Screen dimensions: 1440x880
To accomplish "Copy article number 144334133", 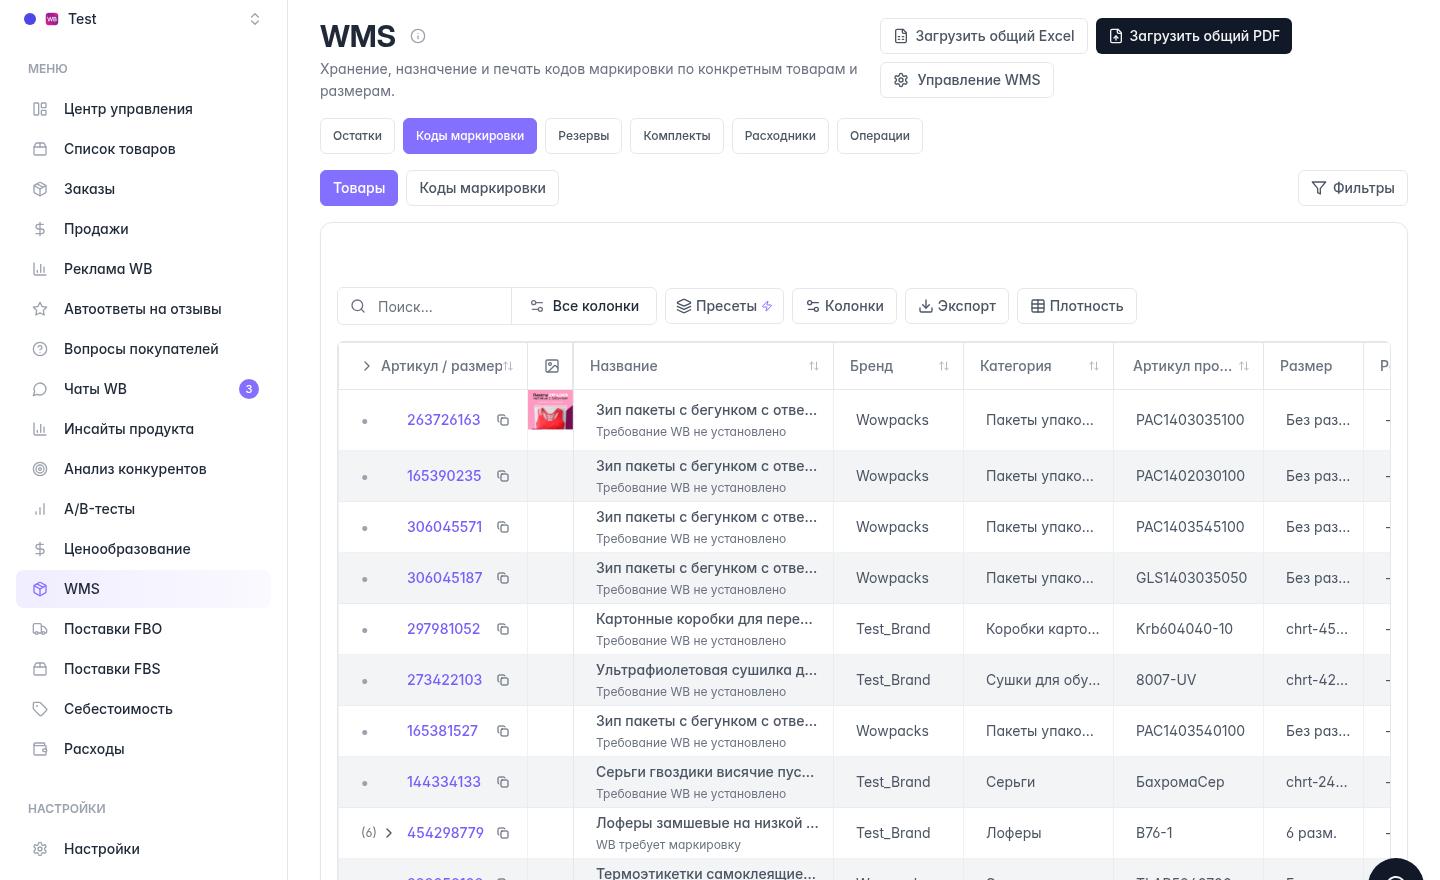I will pos(503,782).
